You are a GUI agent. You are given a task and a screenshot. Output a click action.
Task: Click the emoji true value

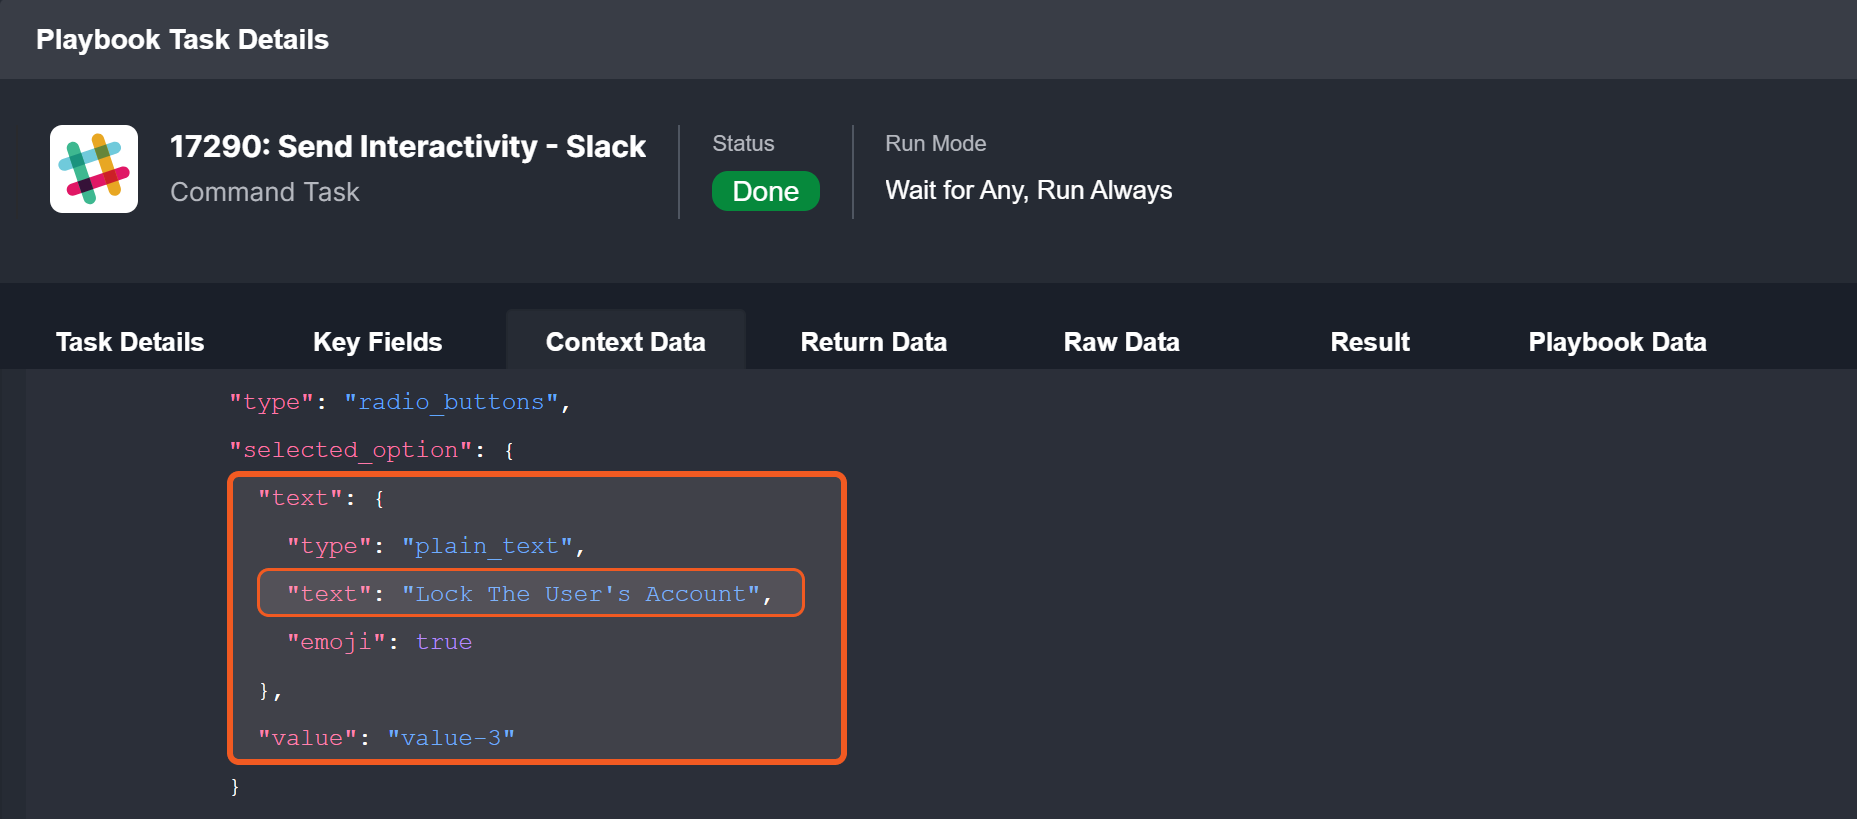[x=443, y=642]
